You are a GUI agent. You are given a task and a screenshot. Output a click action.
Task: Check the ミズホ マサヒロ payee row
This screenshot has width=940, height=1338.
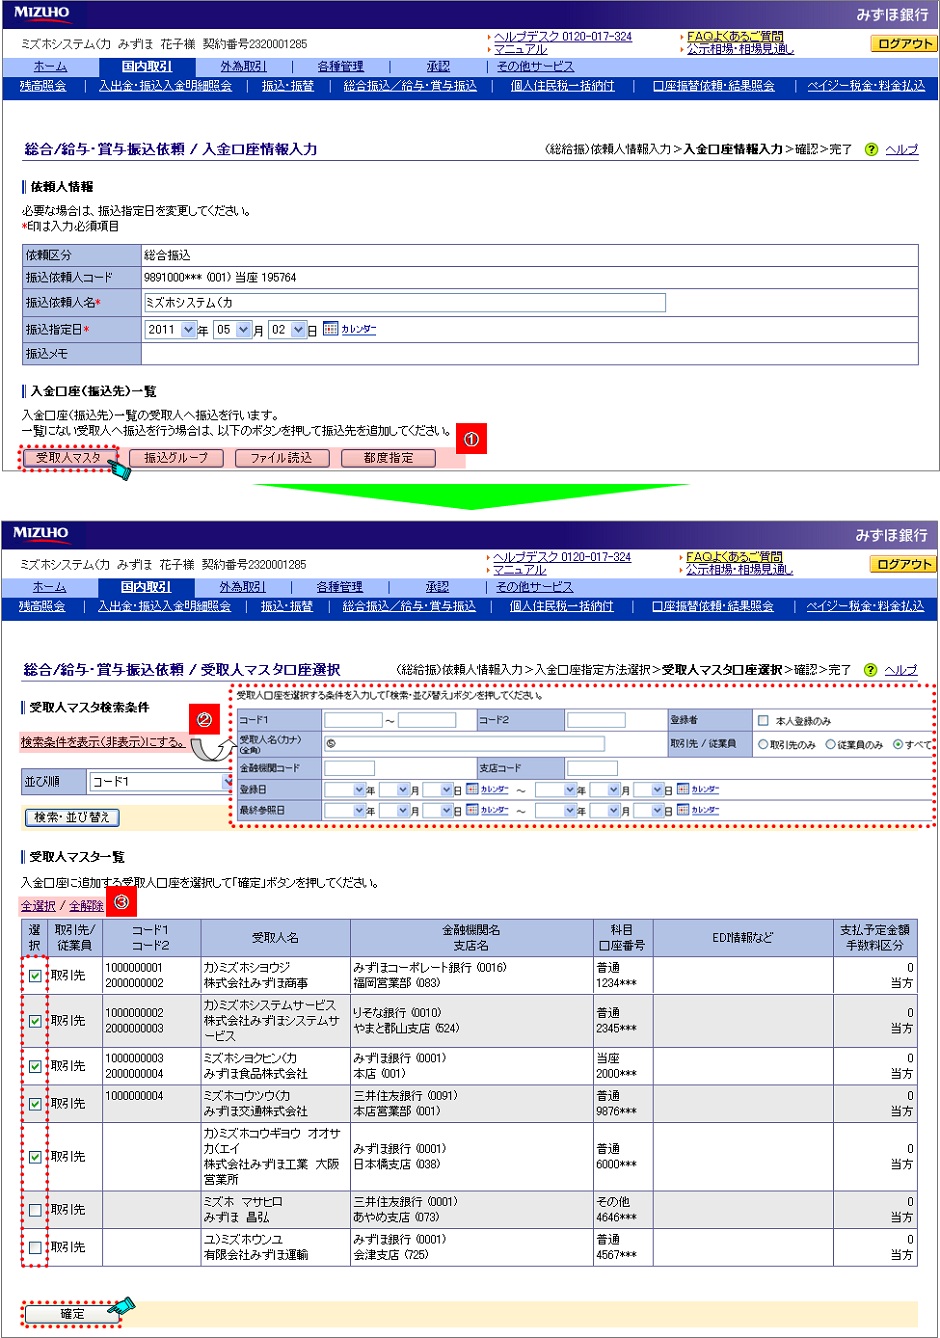pos(35,1210)
